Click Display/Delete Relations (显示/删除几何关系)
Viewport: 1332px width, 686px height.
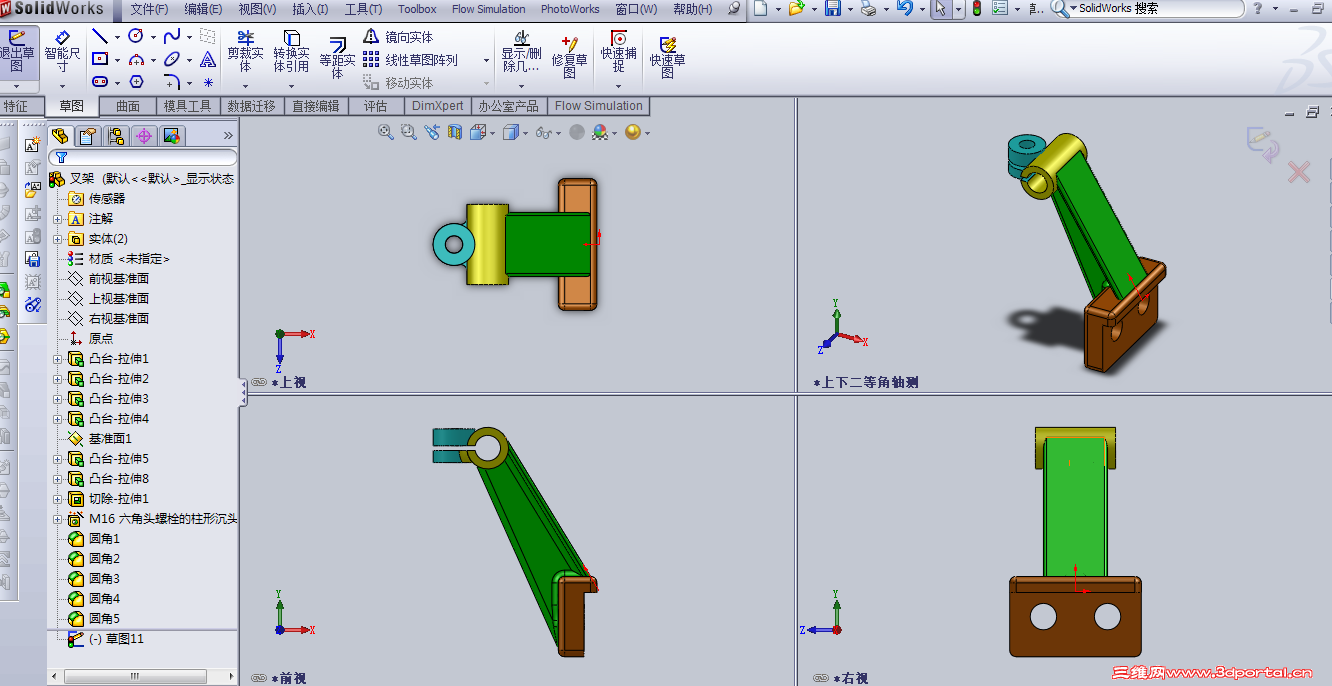click(x=521, y=51)
